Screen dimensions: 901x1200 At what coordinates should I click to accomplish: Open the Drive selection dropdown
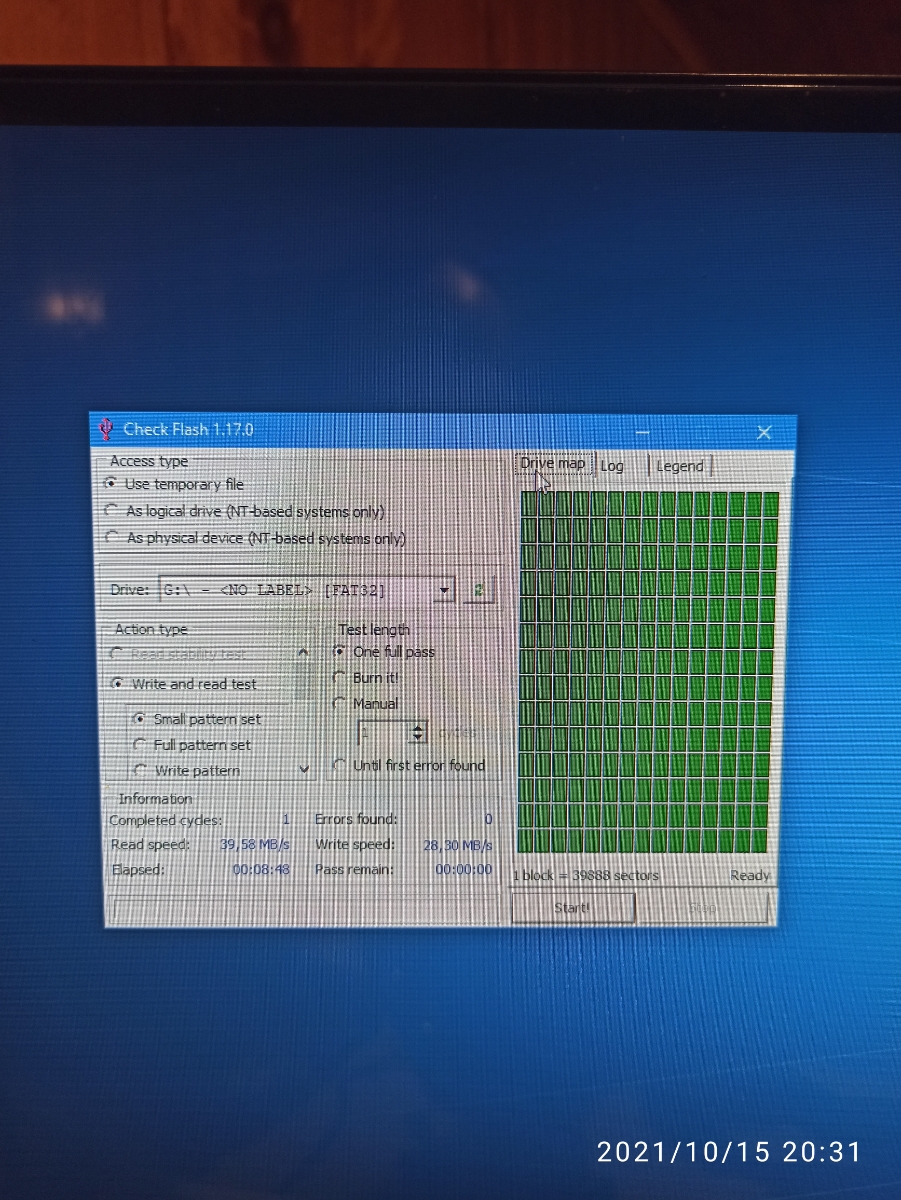click(444, 590)
